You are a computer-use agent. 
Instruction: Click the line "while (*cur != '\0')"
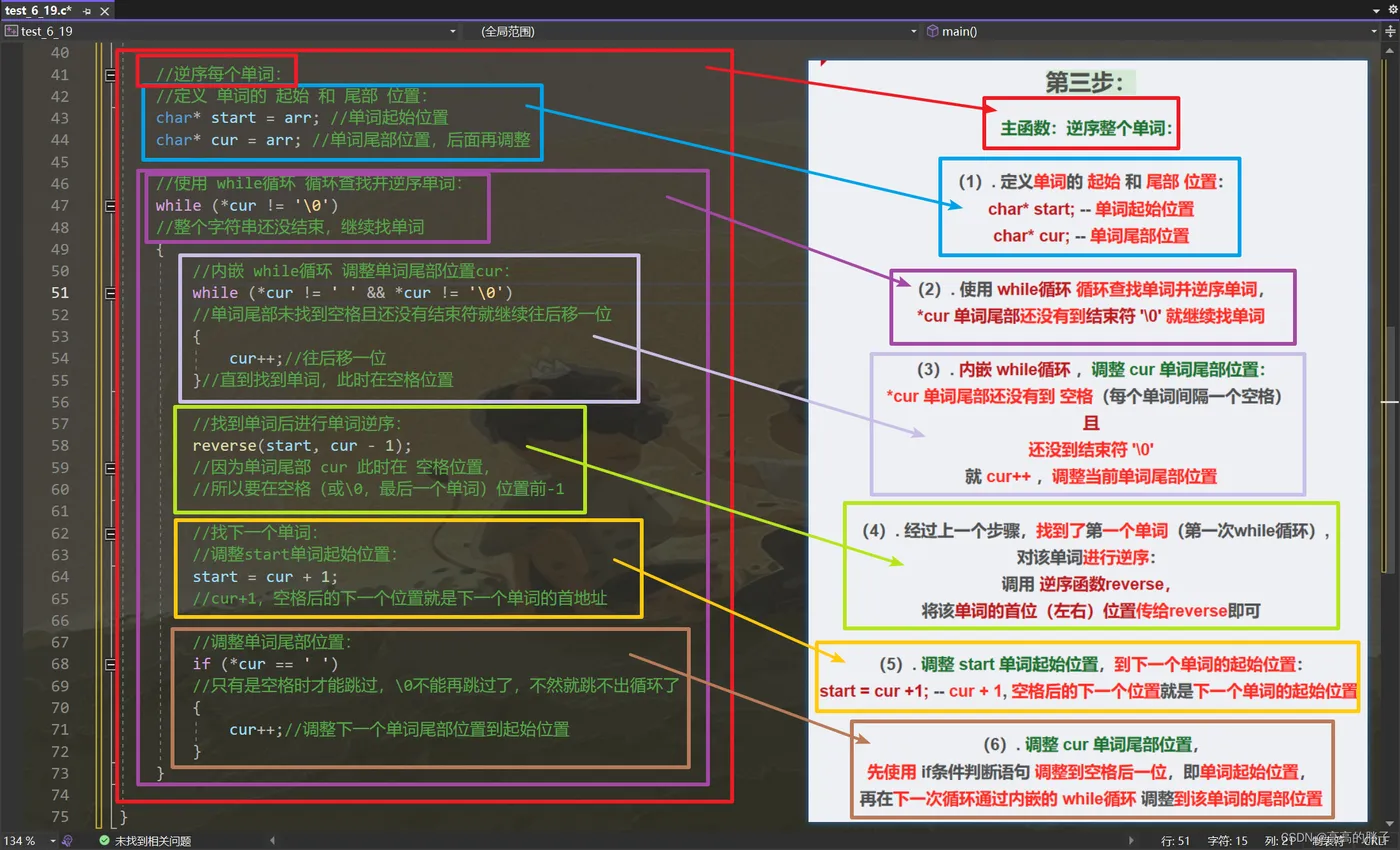[x=247, y=206]
